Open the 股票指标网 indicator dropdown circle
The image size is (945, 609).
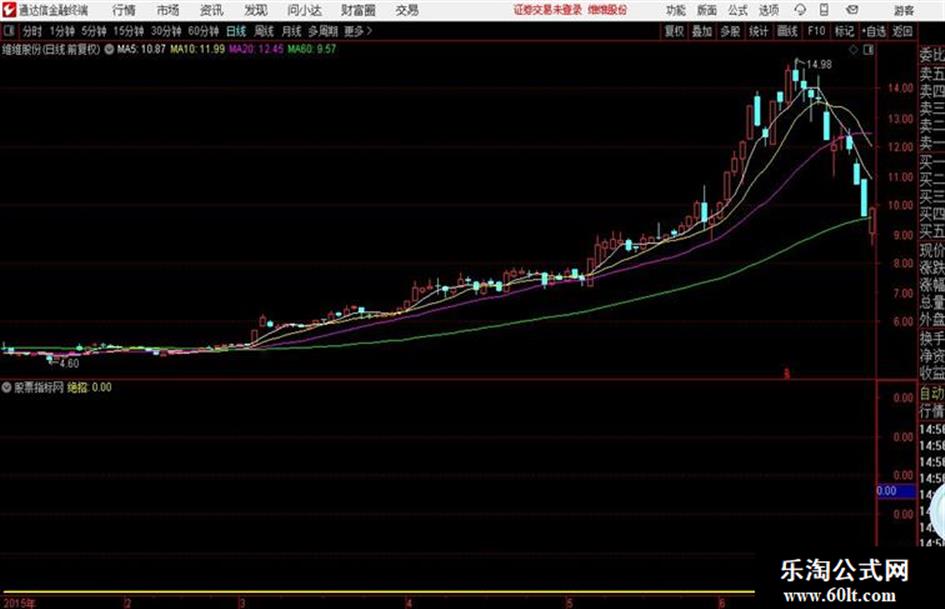pyautogui.click(x=7, y=387)
